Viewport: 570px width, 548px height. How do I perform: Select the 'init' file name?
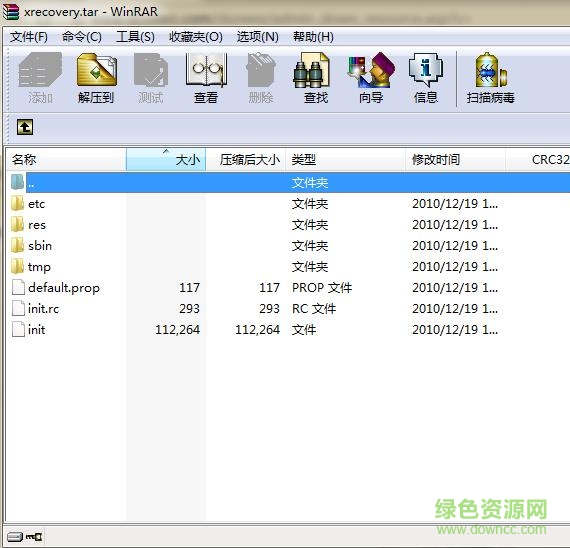37,330
